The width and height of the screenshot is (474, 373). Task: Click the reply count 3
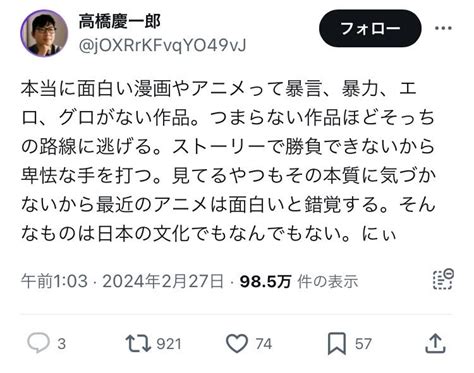pyautogui.click(x=61, y=344)
